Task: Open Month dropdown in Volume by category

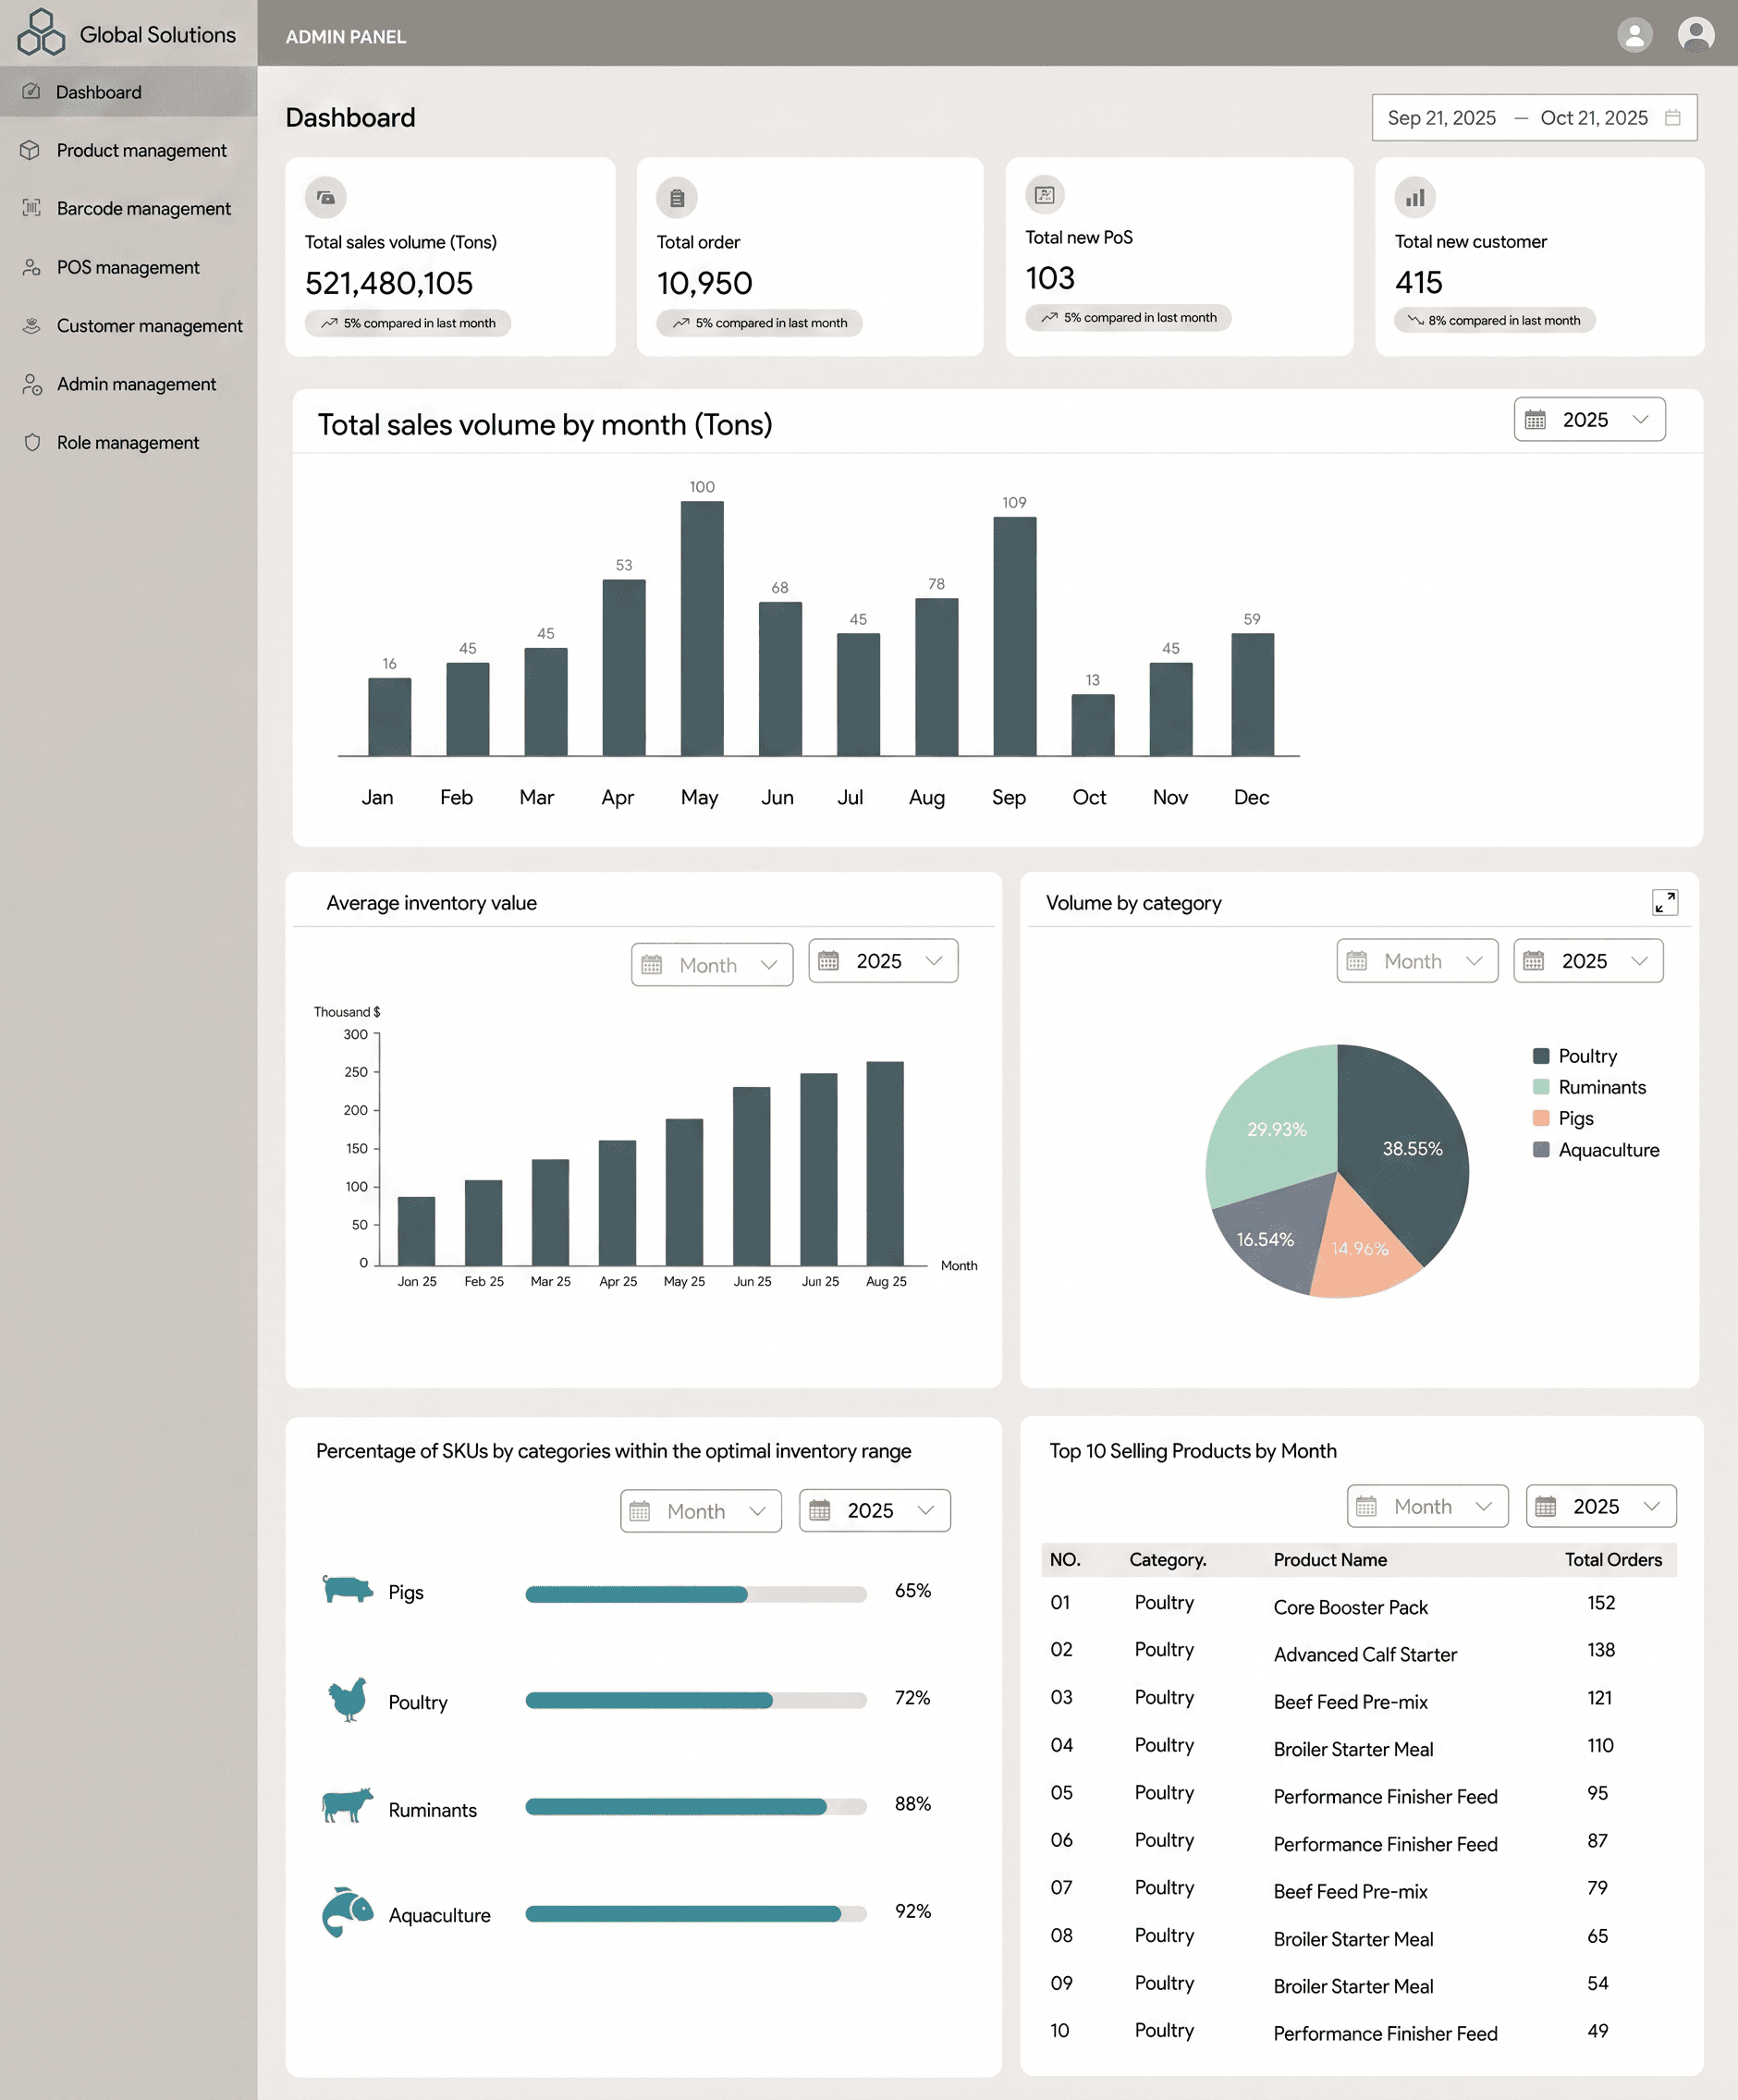Action: point(1417,960)
